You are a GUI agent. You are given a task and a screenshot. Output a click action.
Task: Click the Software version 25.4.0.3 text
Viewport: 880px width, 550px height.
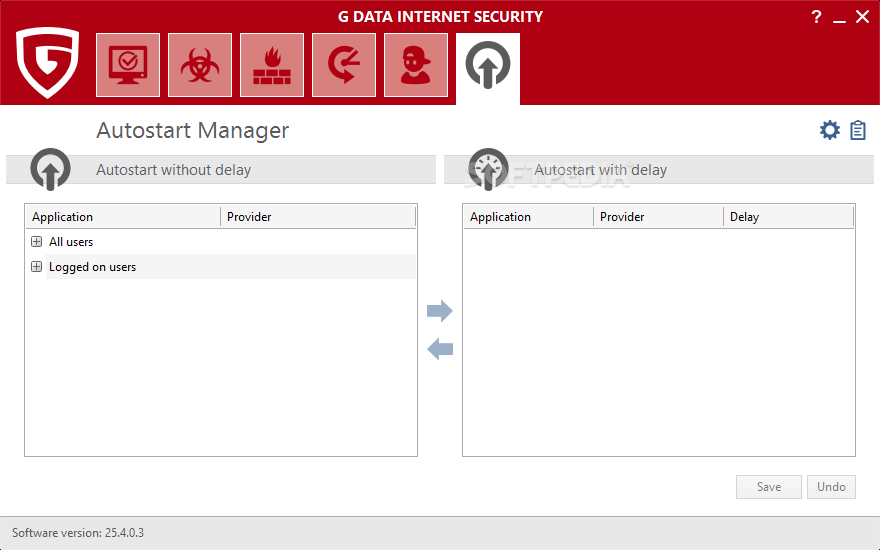(x=78, y=533)
